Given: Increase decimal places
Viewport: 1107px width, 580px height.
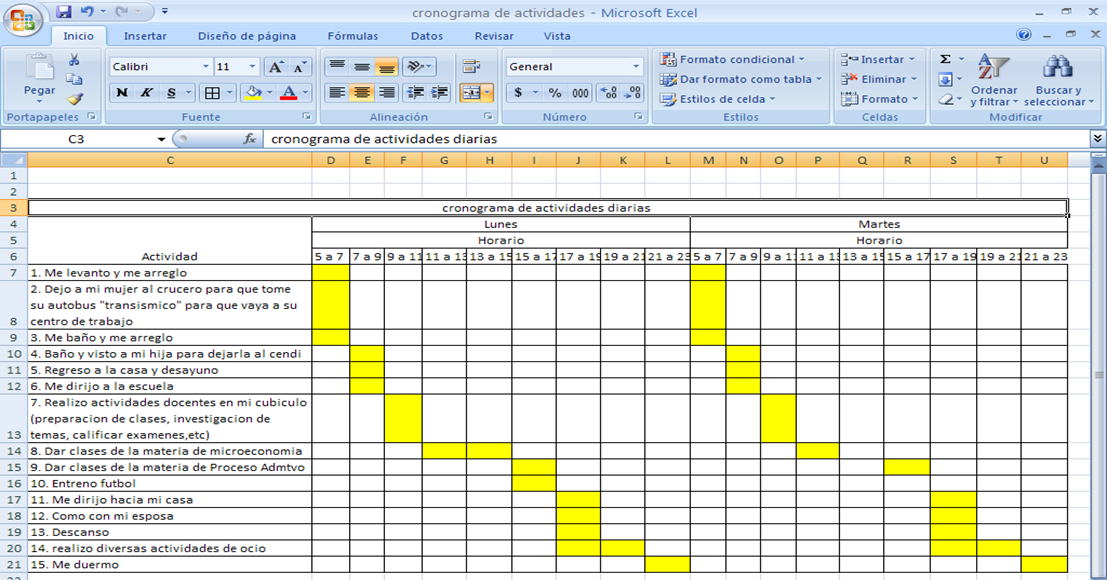Looking at the screenshot, I should (x=608, y=92).
